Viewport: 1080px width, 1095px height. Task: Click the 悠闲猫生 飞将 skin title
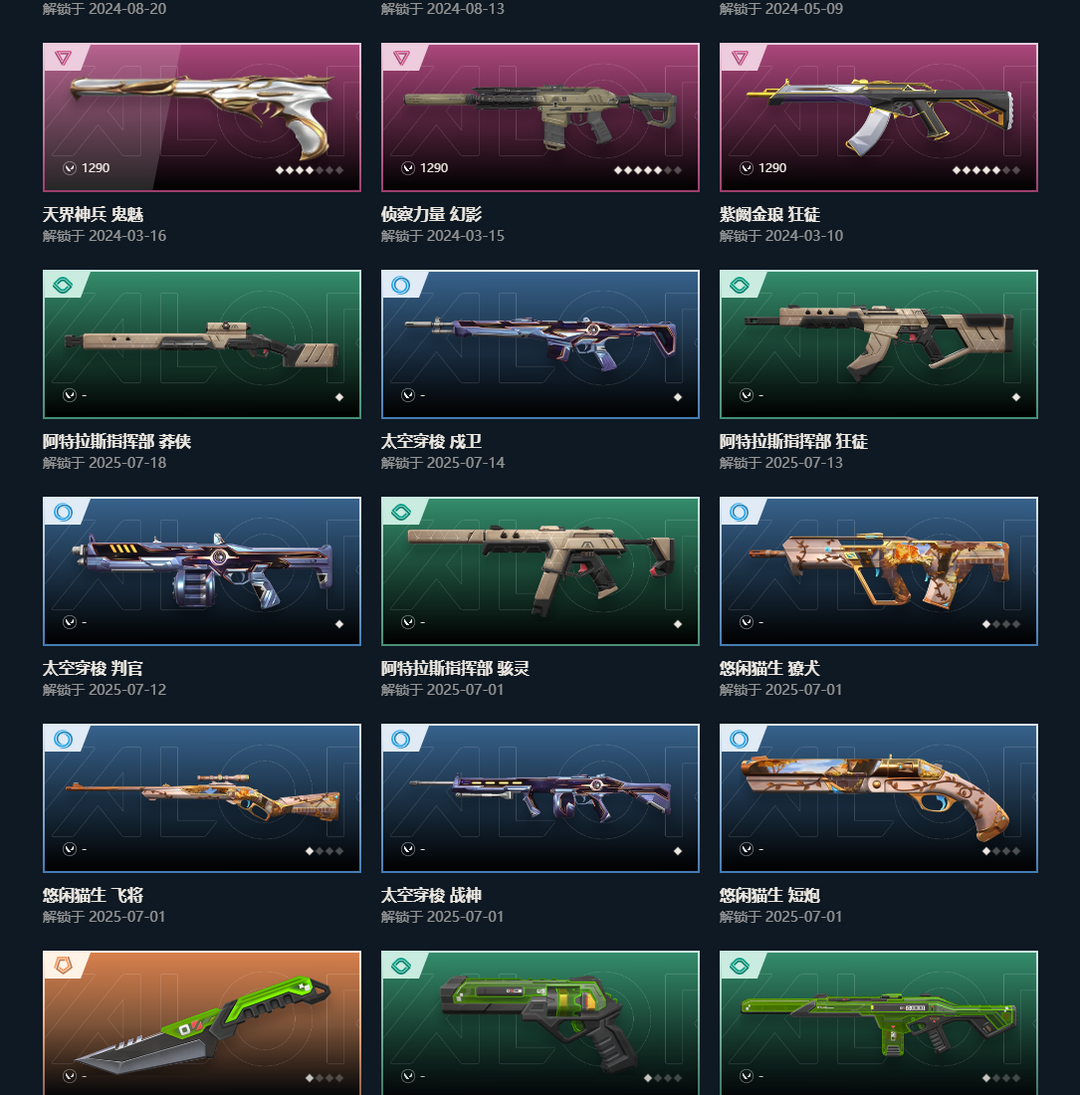pos(93,895)
